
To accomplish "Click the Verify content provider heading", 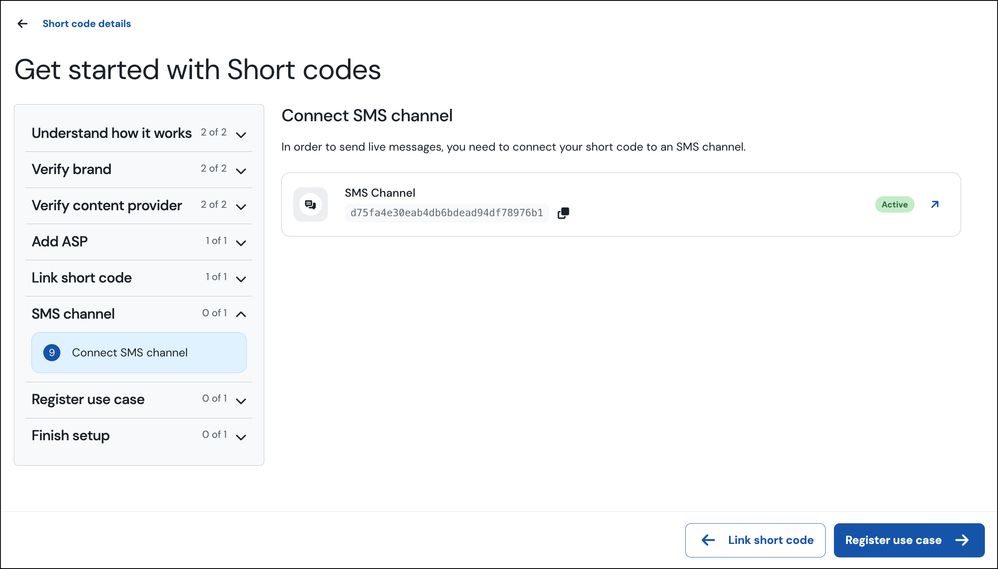I will [107, 205].
